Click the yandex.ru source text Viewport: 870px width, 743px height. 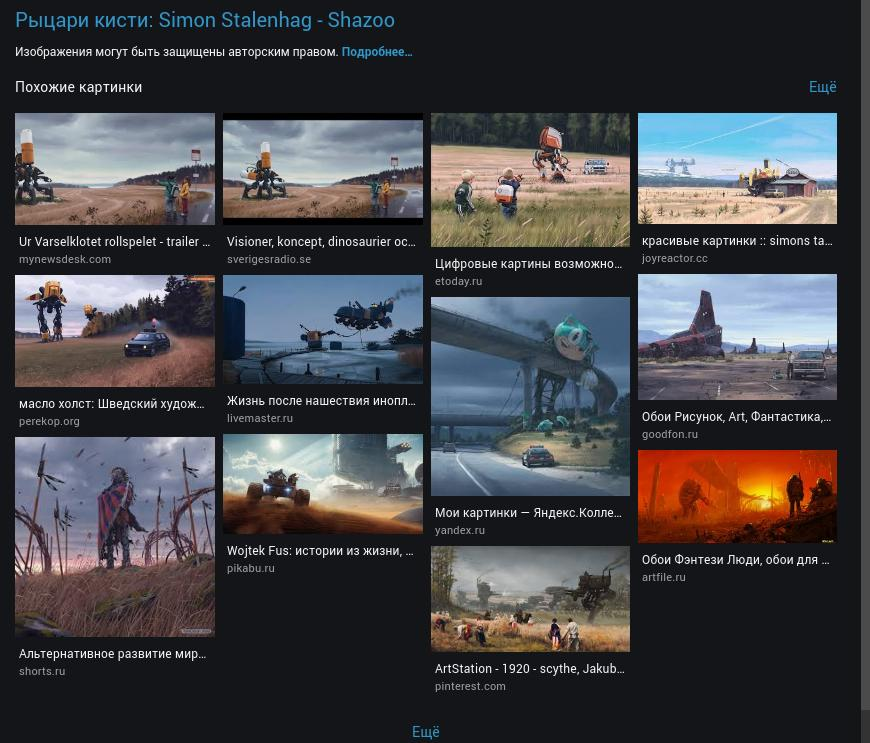pyautogui.click(x=460, y=530)
